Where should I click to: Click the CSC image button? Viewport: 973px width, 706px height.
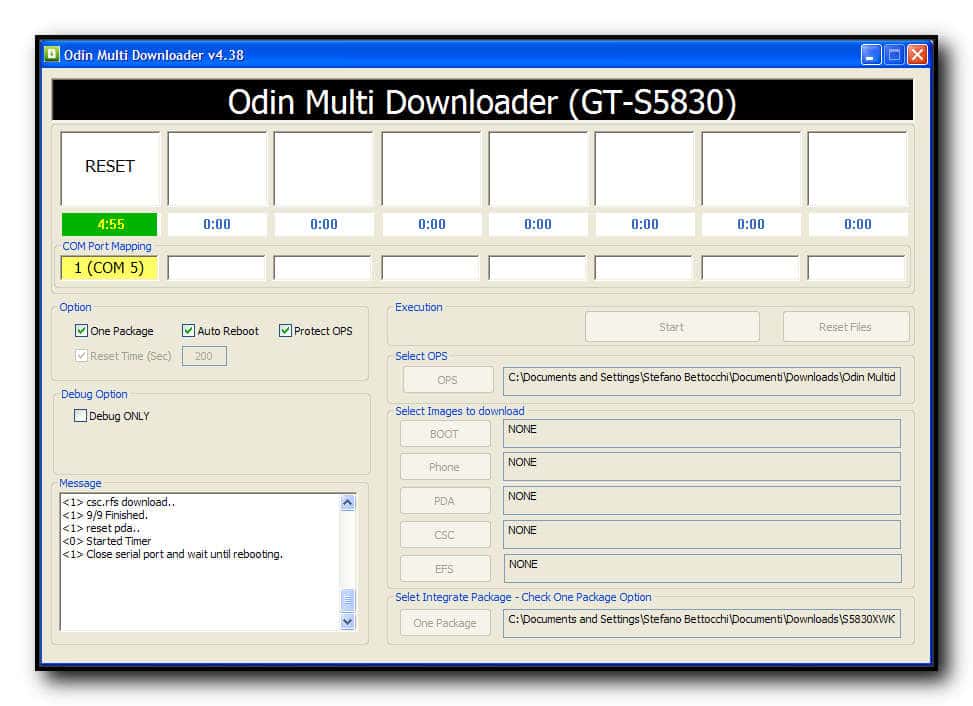pos(445,535)
